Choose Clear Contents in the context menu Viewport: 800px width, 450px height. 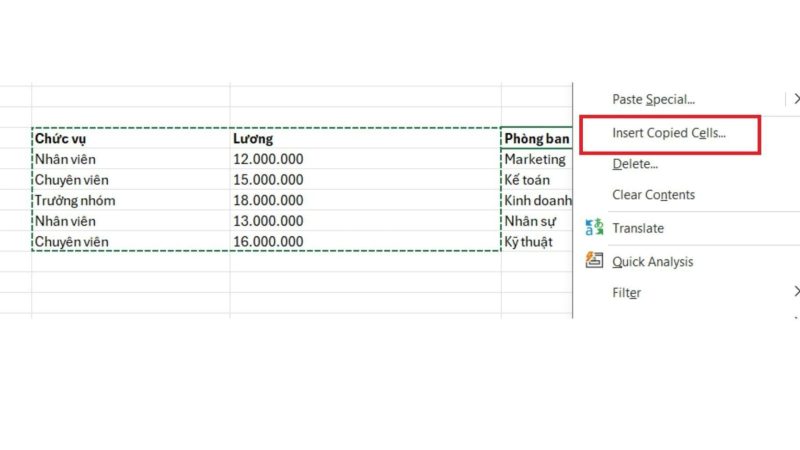pyautogui.click(x=653, y=195)
